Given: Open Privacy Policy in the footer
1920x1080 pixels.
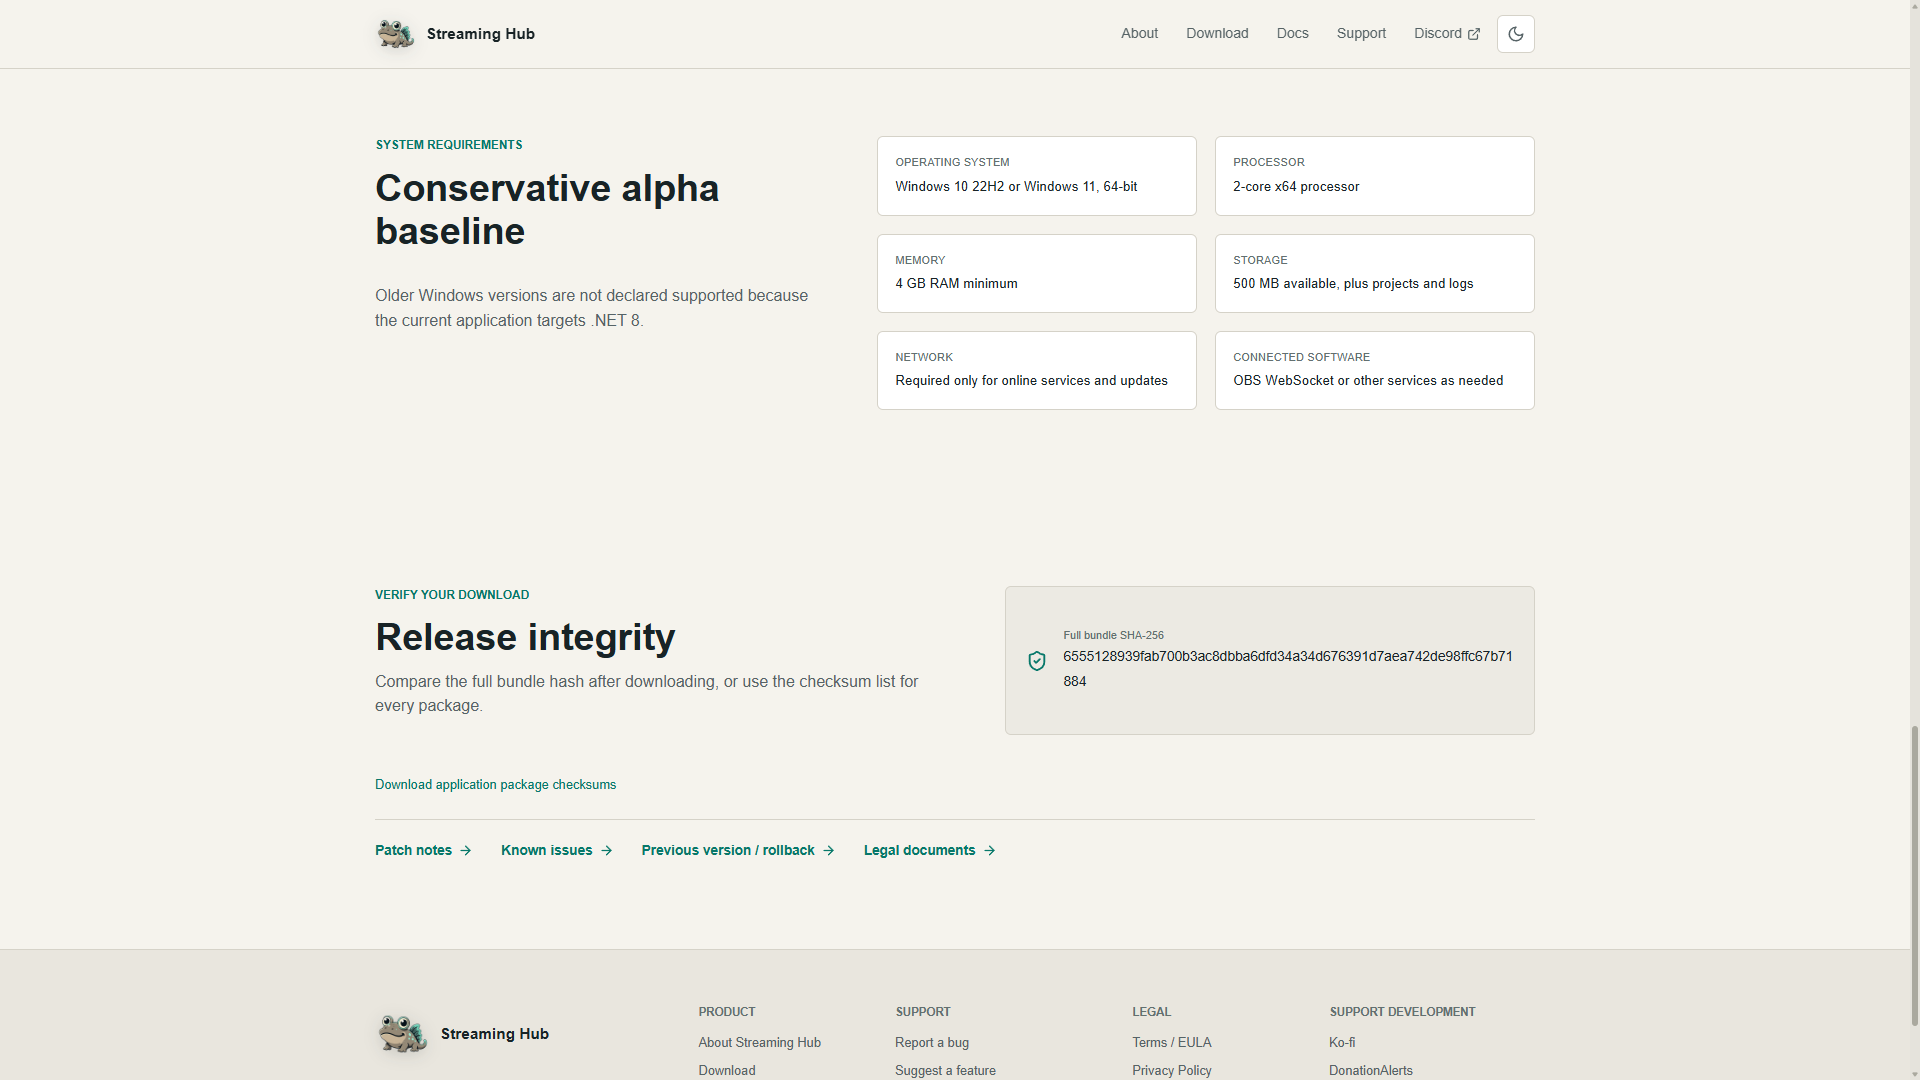Looking at the screenshot, I should 1172,1070.
